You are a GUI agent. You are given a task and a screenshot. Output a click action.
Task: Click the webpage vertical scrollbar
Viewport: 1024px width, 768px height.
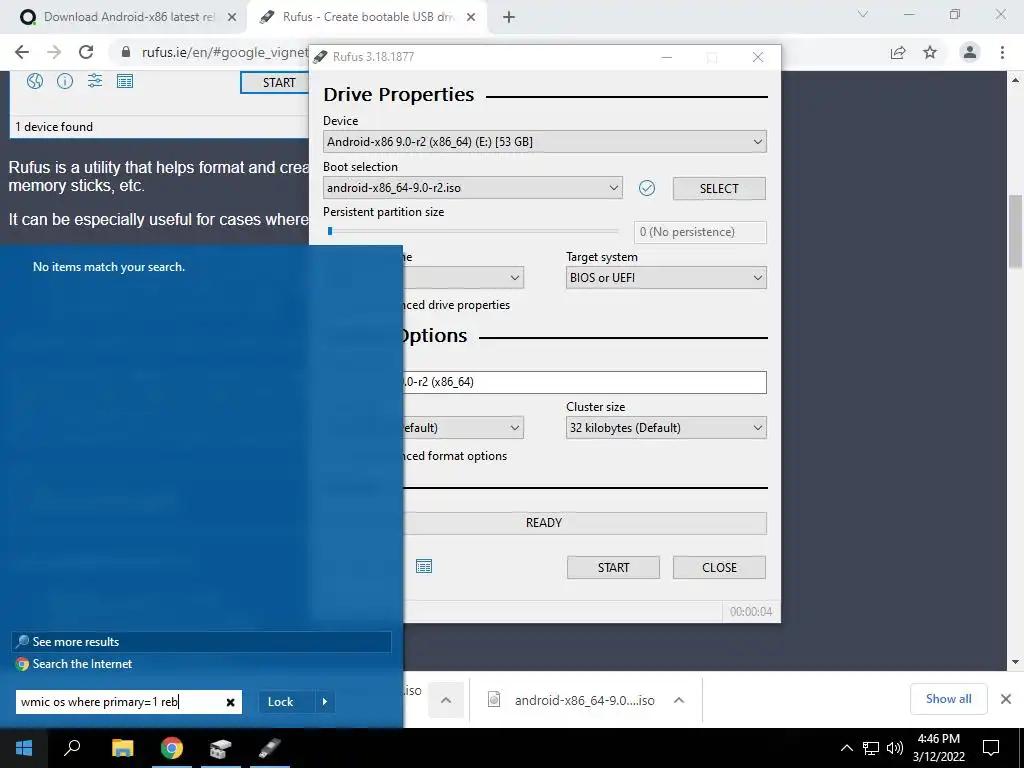pos(1015,232)
